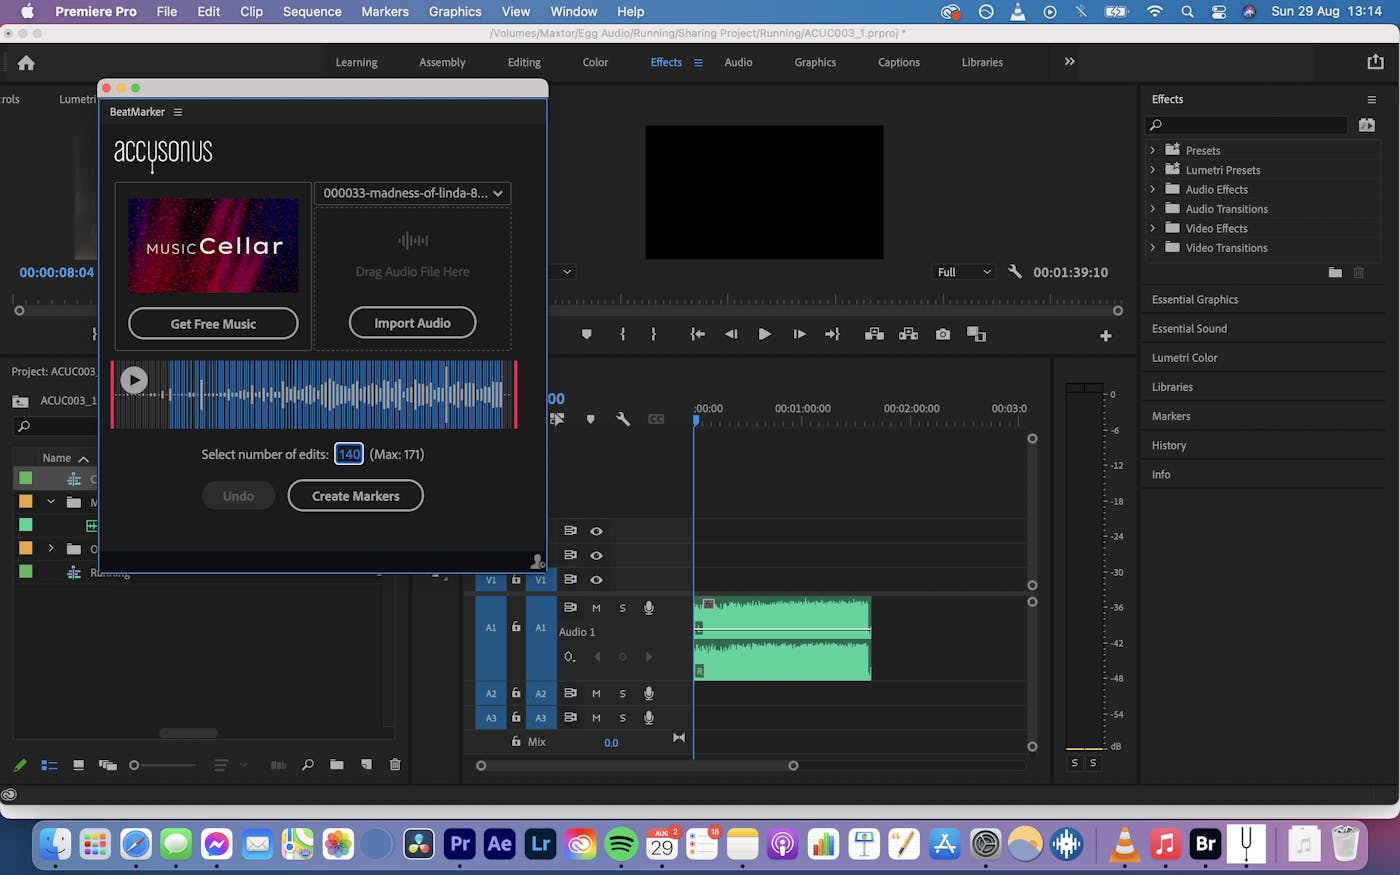Mute audio track A2
The width and height of the screenshot is (1400, 875).
[x=596, y=694]
